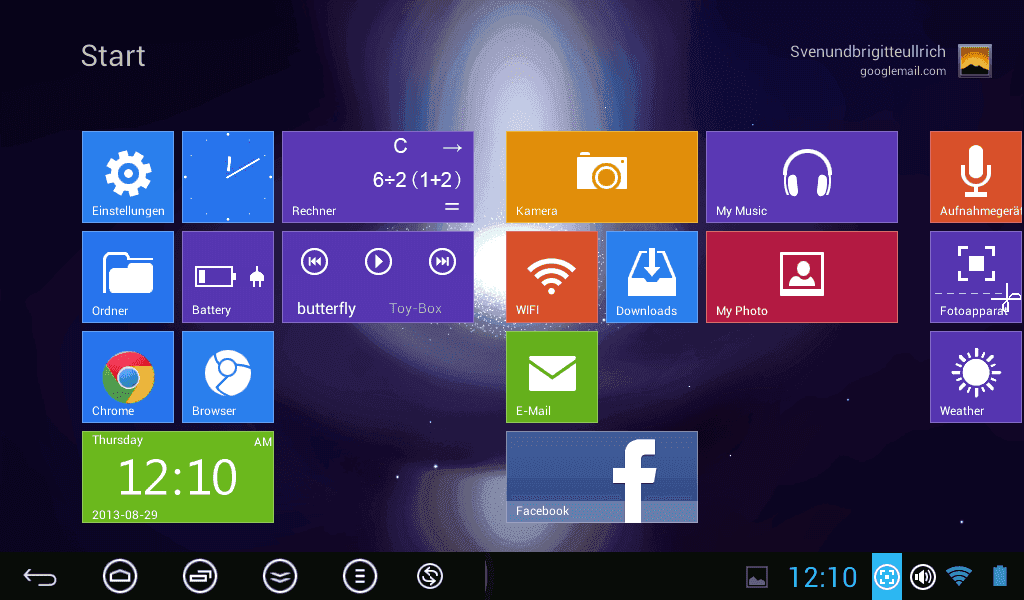
Task: Open the Aufnahmegerät microphone tile
Action: (x=977, y=177)
